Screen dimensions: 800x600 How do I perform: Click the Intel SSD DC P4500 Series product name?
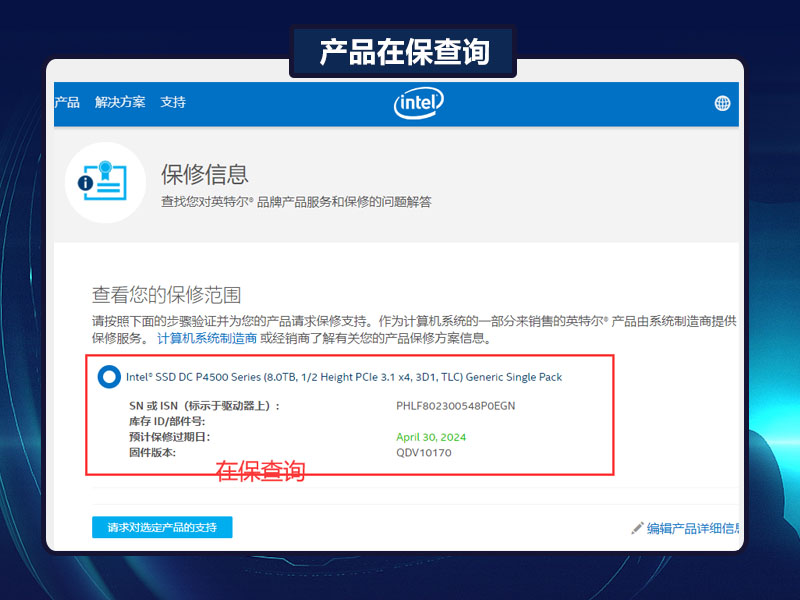tap(344, 377)
